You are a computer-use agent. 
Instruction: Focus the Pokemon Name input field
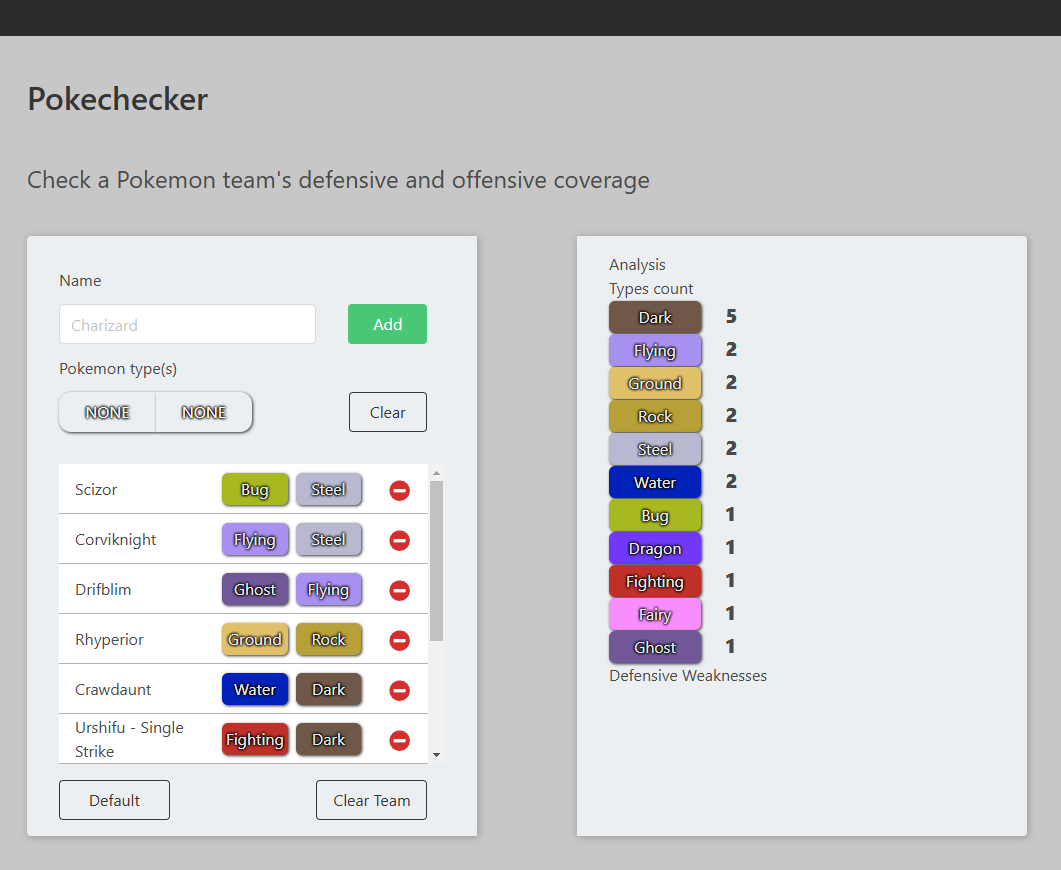click(187, 324)
